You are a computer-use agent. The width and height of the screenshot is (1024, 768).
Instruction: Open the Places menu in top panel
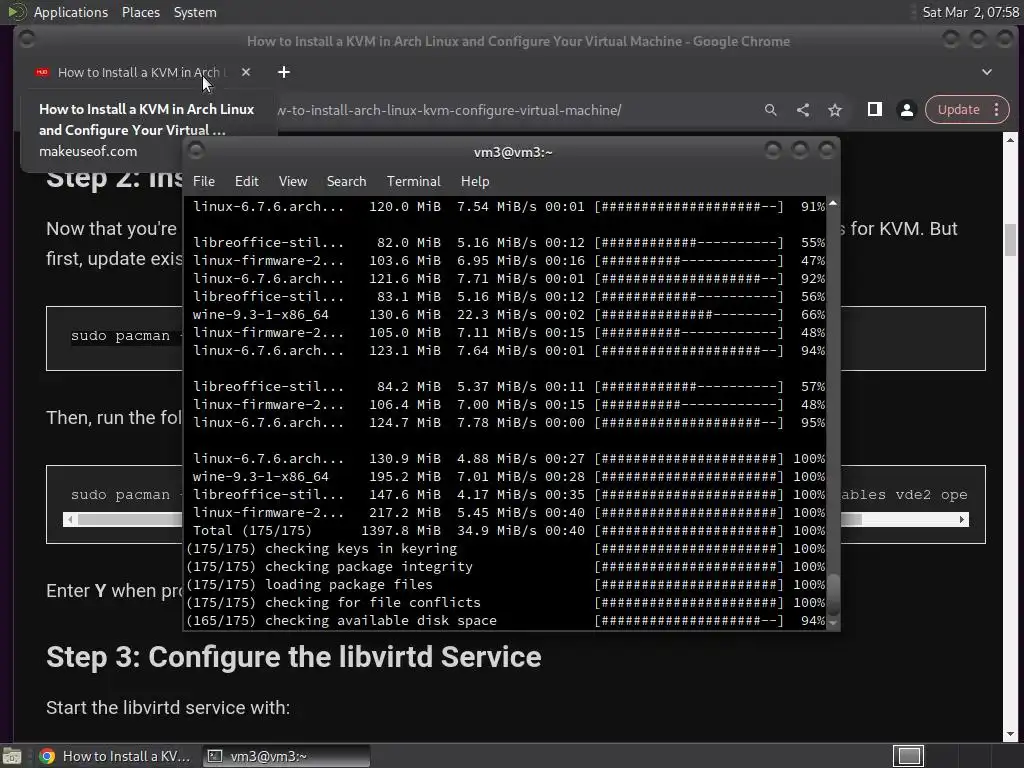(140, 12)
